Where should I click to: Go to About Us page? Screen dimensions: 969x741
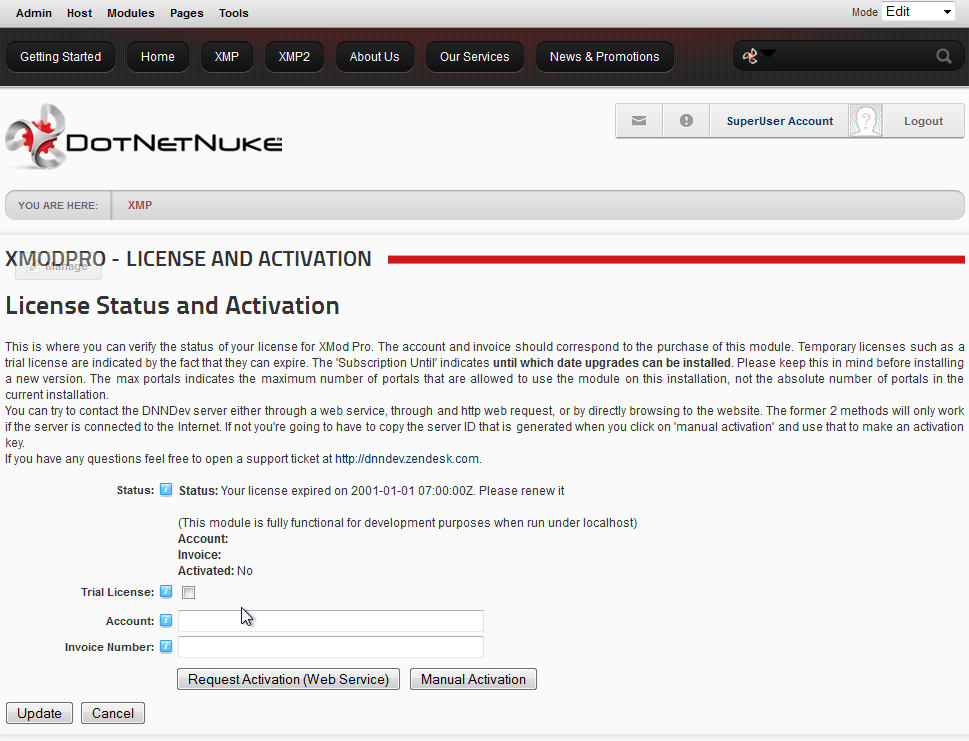tap(374, 57)
